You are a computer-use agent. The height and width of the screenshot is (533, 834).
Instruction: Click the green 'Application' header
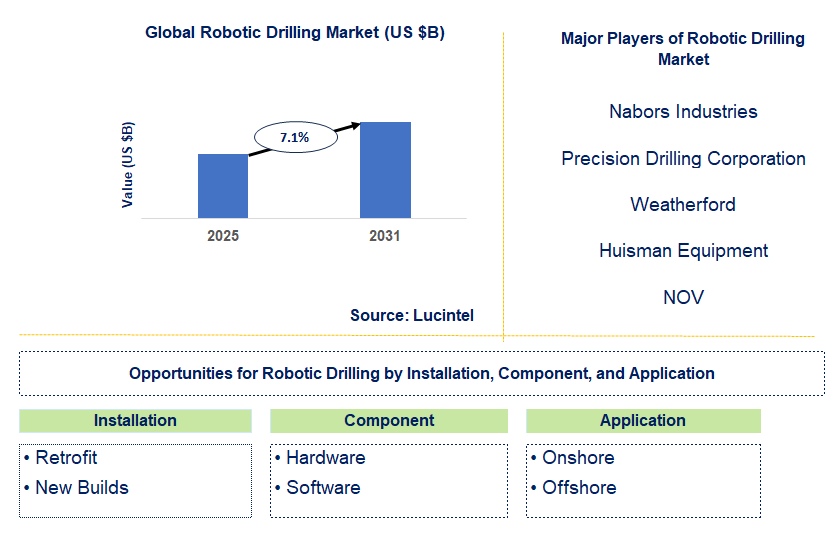[x=643, y=421]
